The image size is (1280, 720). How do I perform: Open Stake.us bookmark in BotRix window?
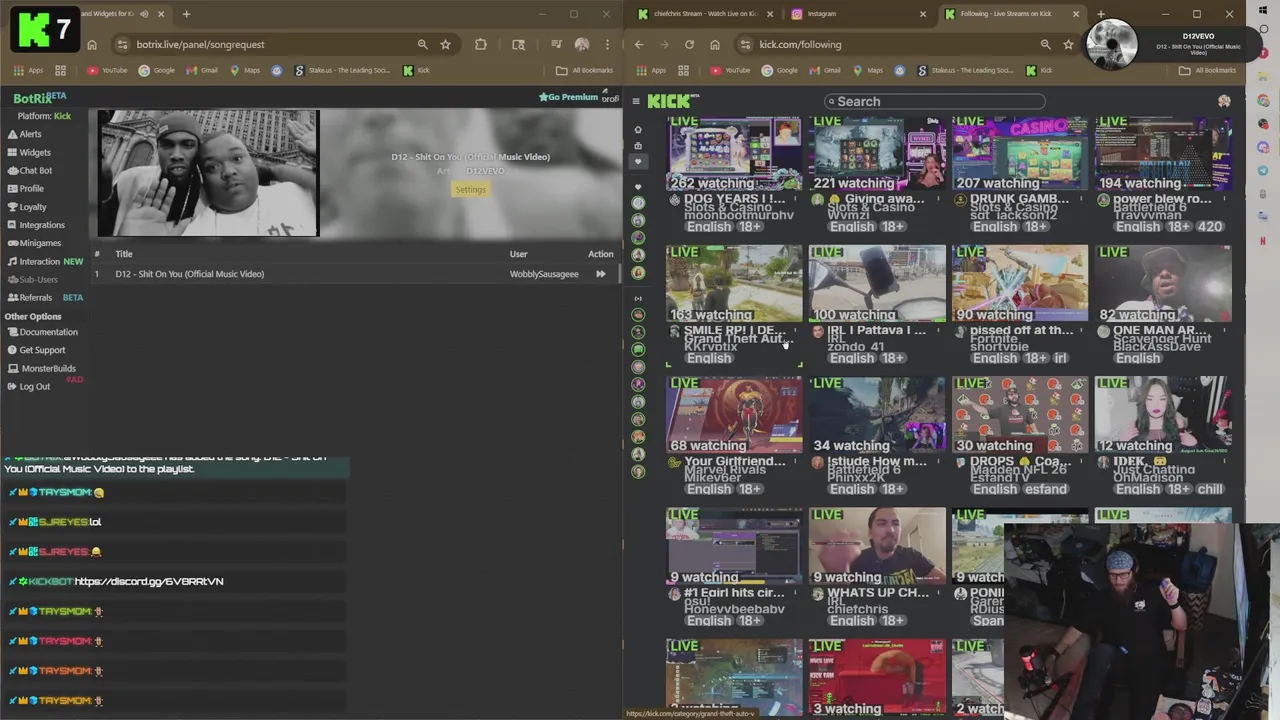[x=344, y=70]
